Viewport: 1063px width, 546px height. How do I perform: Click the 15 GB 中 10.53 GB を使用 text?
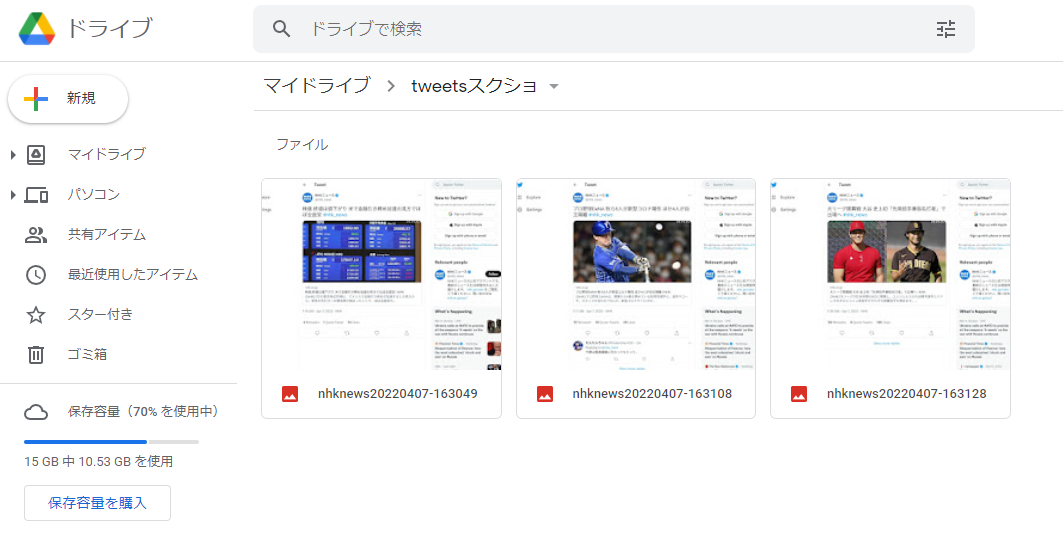coord(98,462)
